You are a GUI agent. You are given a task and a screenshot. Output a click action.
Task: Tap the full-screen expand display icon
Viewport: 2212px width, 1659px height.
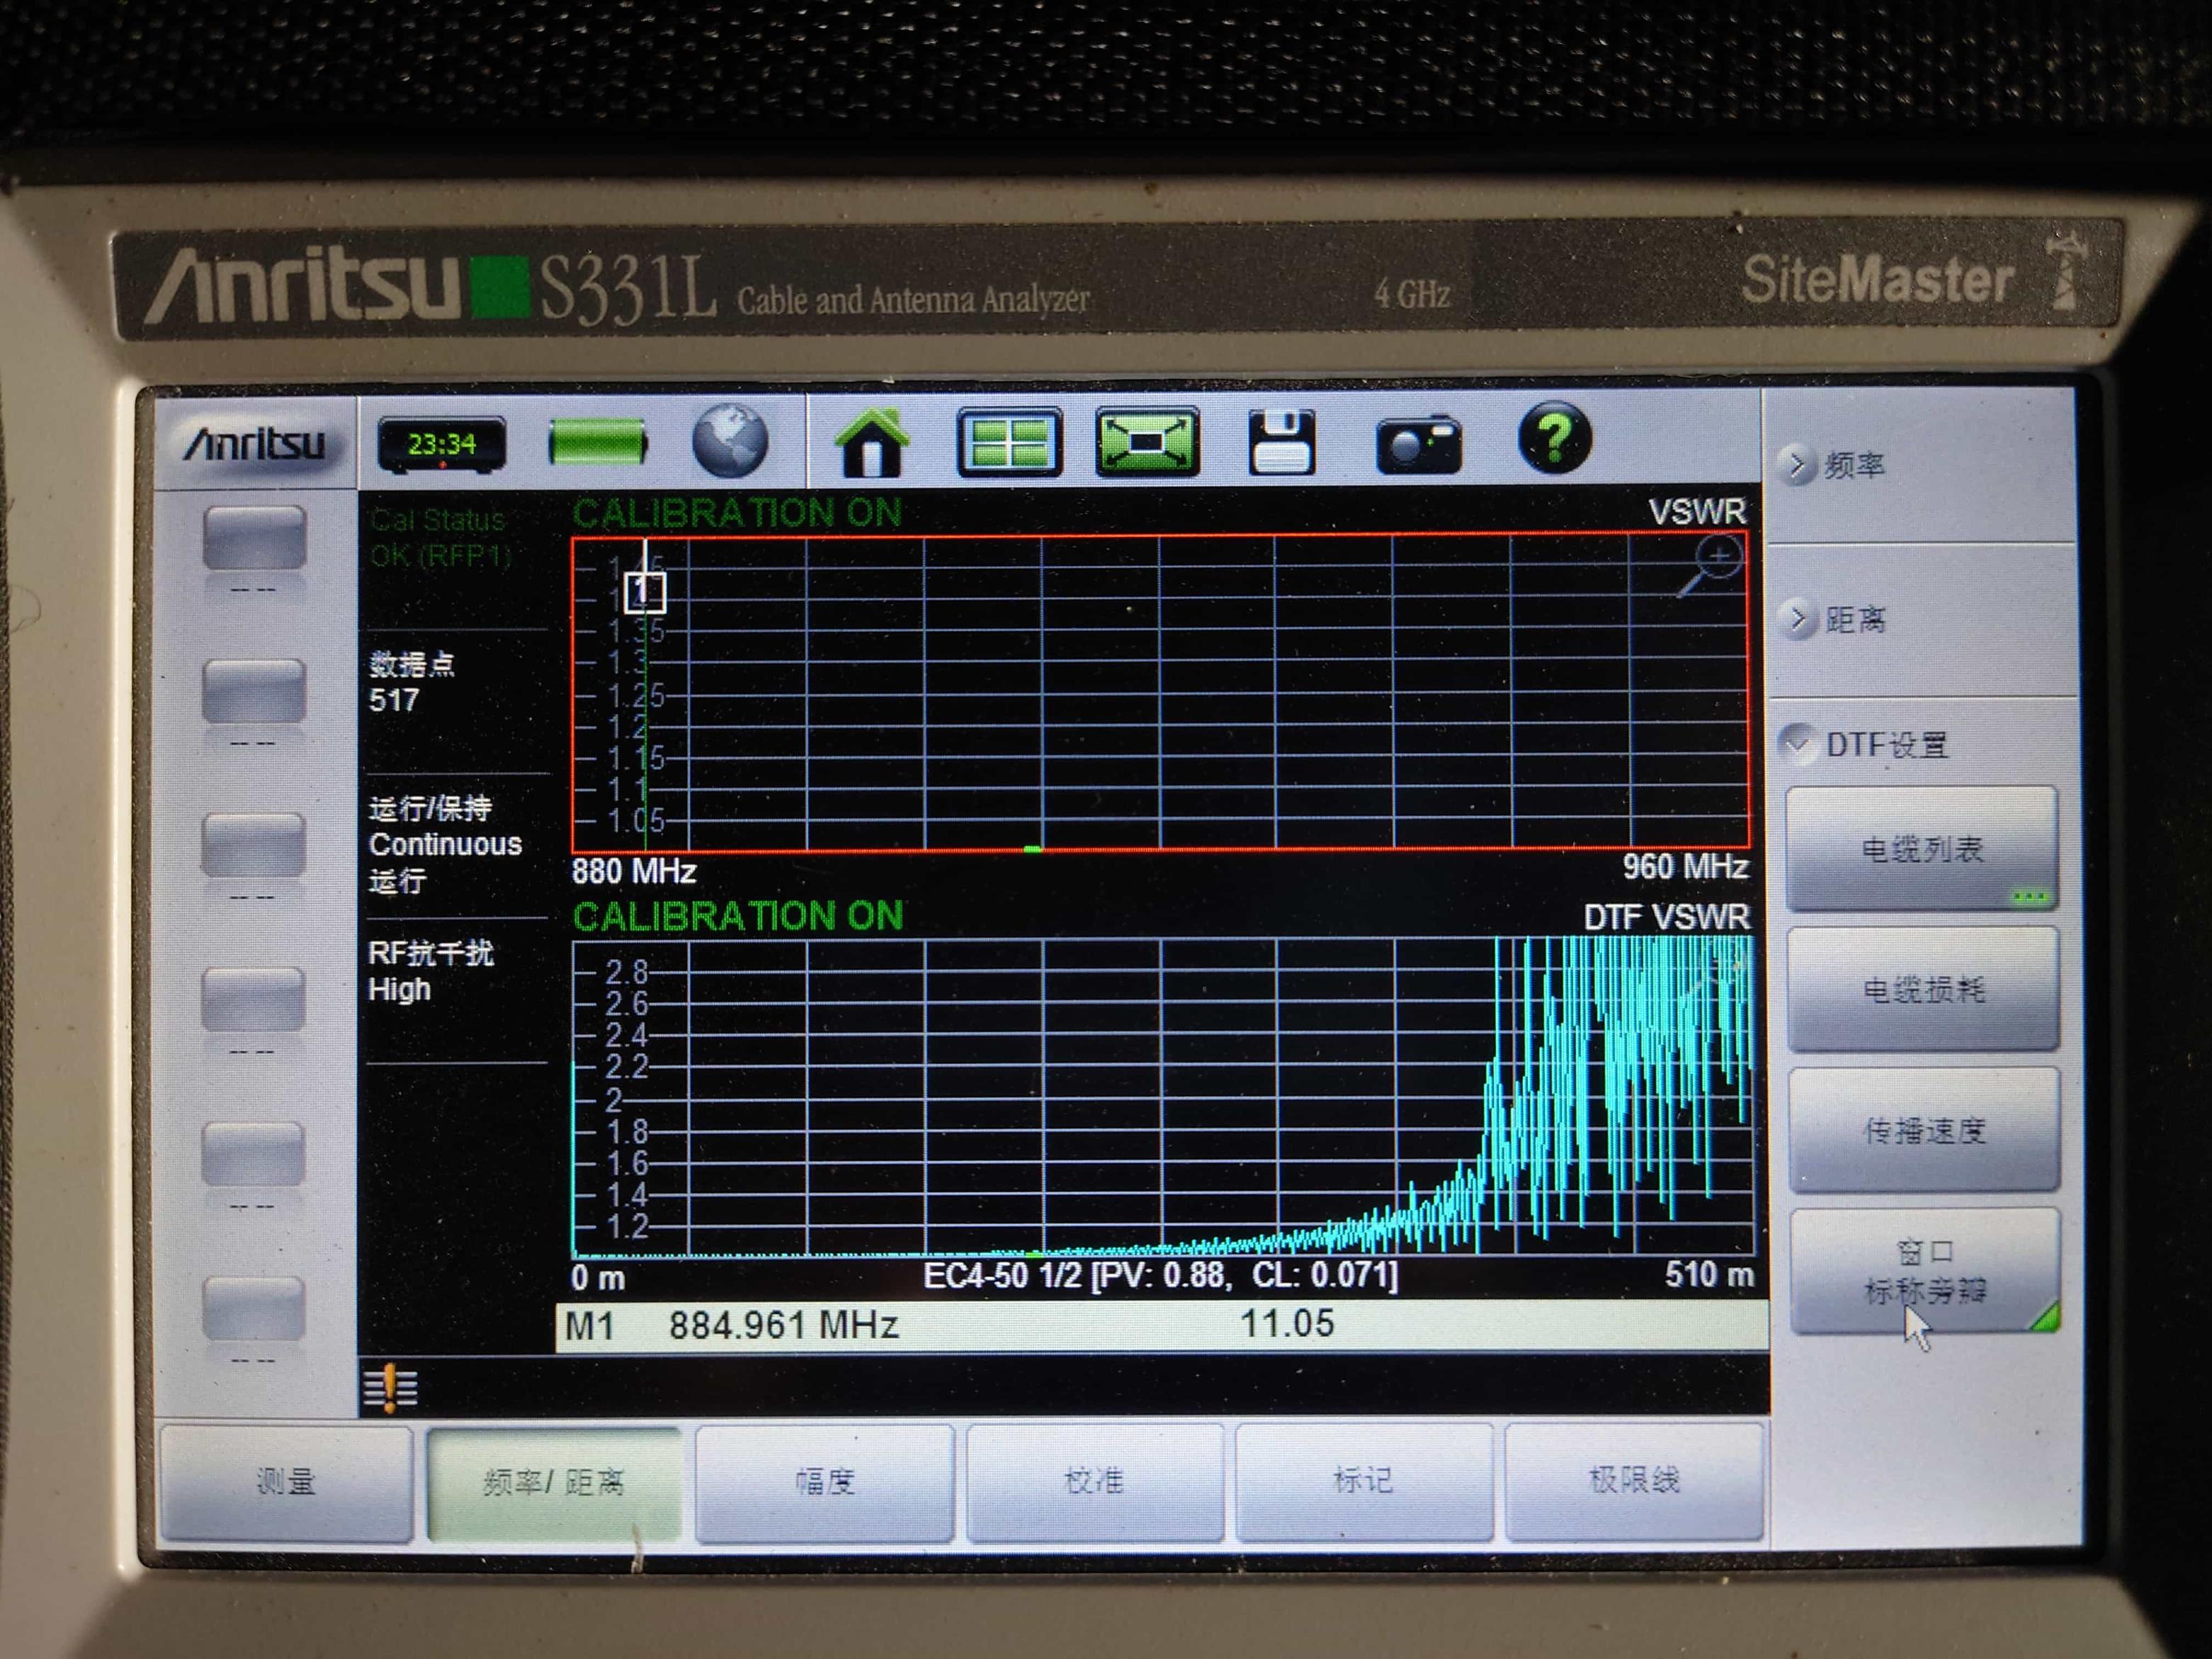pyautogui.click(x=1147, y=442)
